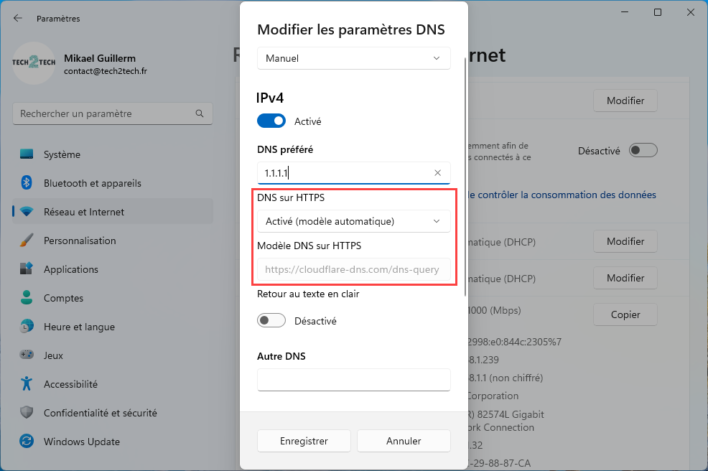Select the Comptes person icon
Viewport: 708px width, 471px height.
click(26, 298)
